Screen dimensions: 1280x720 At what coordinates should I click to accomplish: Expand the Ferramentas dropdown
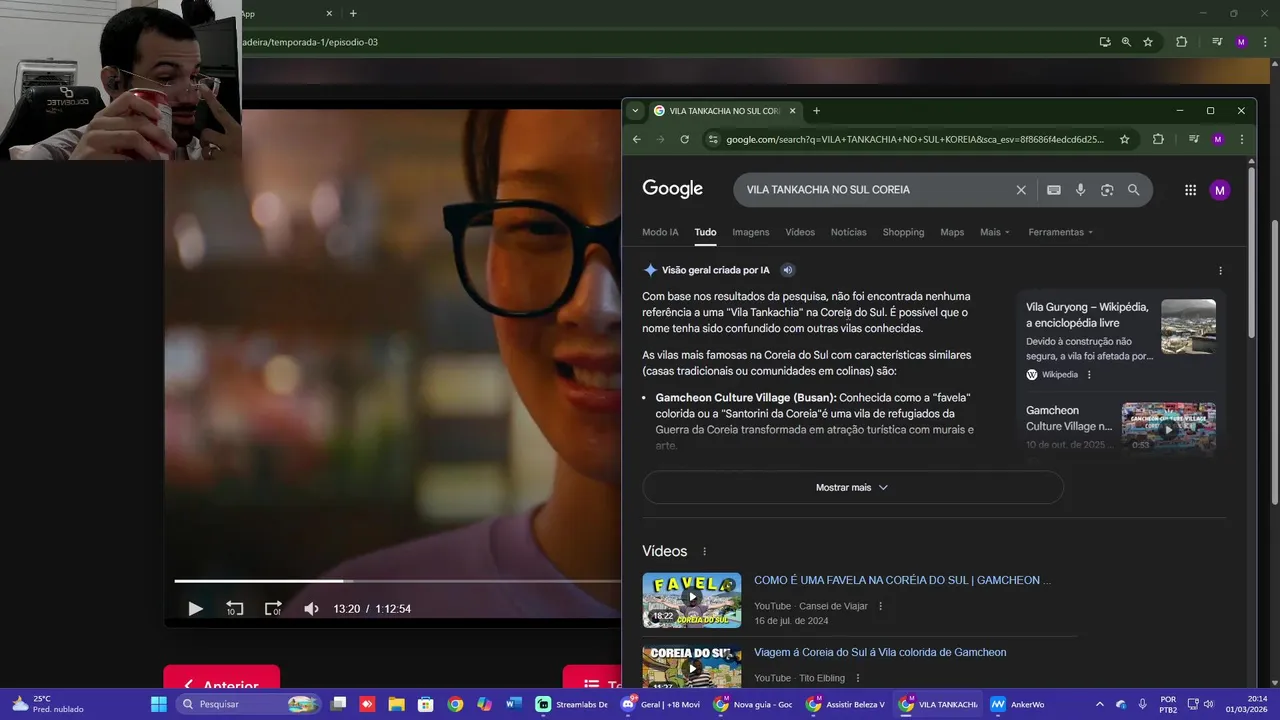pyautogui.click(x=1061, y=232)
